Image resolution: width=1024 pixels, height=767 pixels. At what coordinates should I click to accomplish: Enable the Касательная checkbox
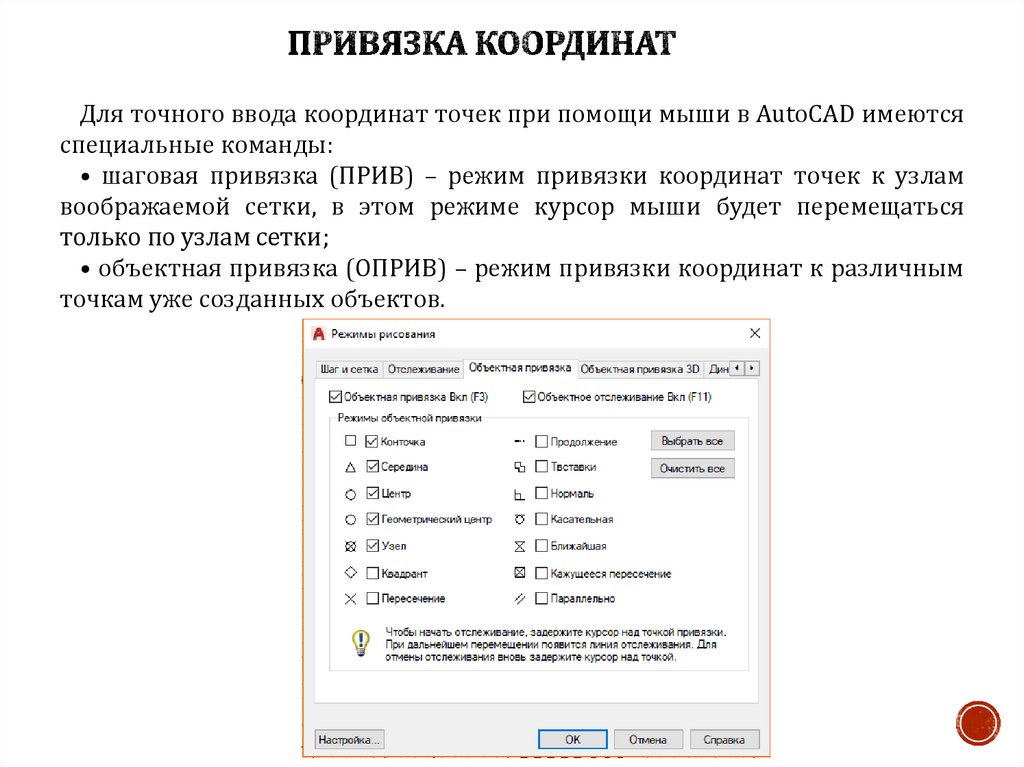point(541,519)
